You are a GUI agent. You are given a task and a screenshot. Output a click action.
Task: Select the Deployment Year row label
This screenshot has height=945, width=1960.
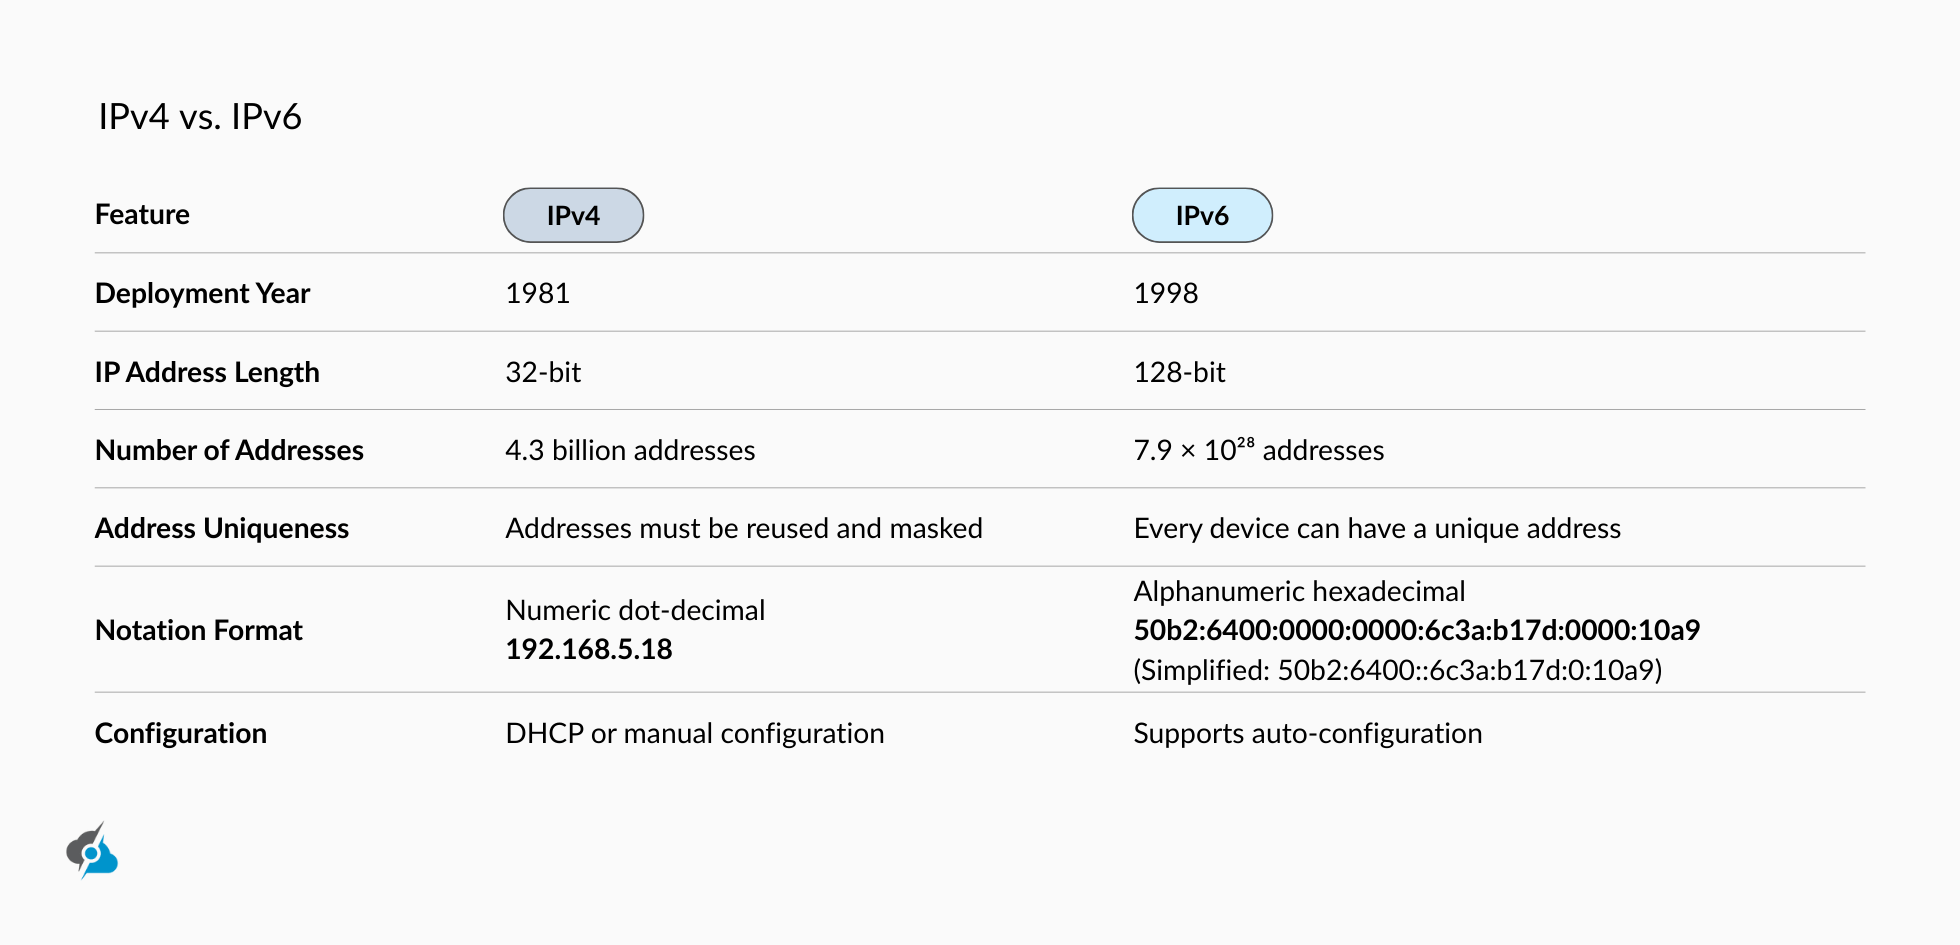[202, 293]
